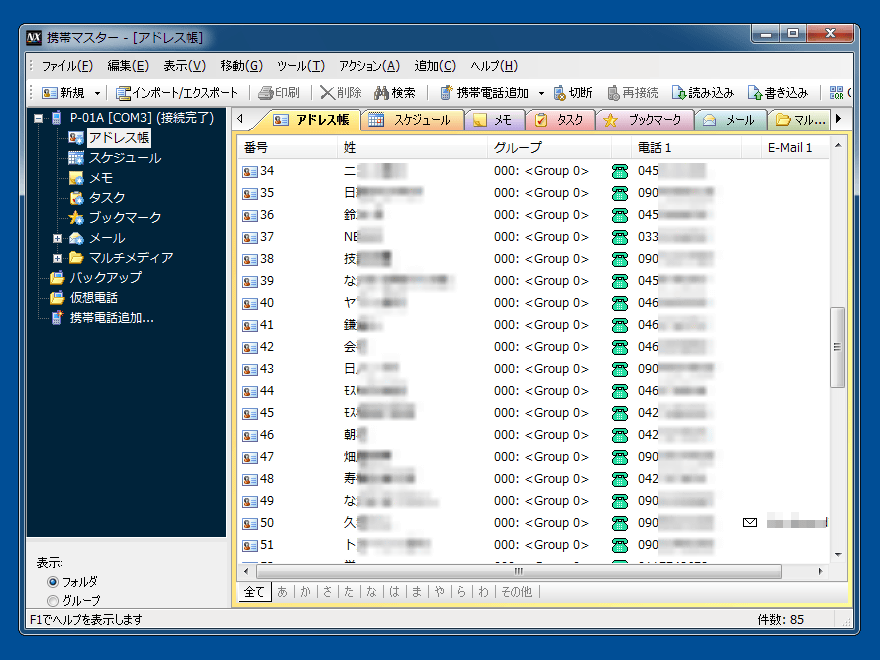Filter contacts by あ row
Viewport: 880px width, 660px height.
click(x=282, y=592)
